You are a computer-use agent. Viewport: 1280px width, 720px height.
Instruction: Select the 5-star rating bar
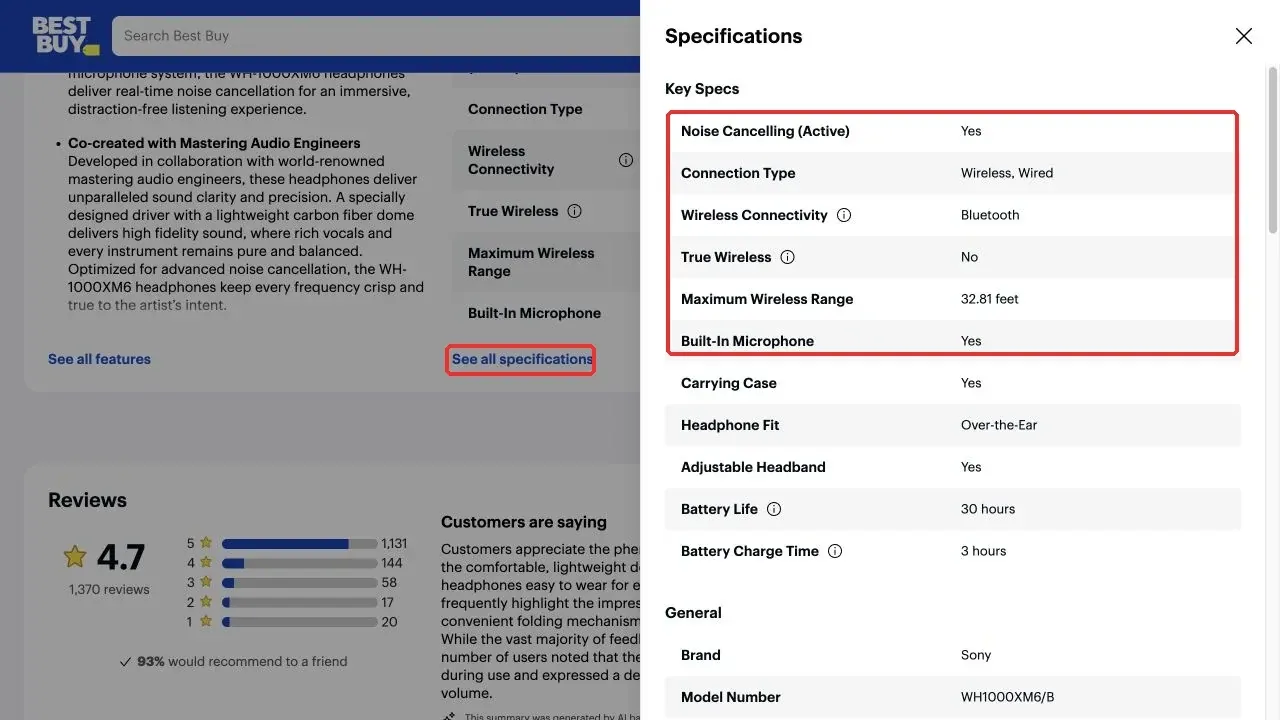tap(299, 544)
